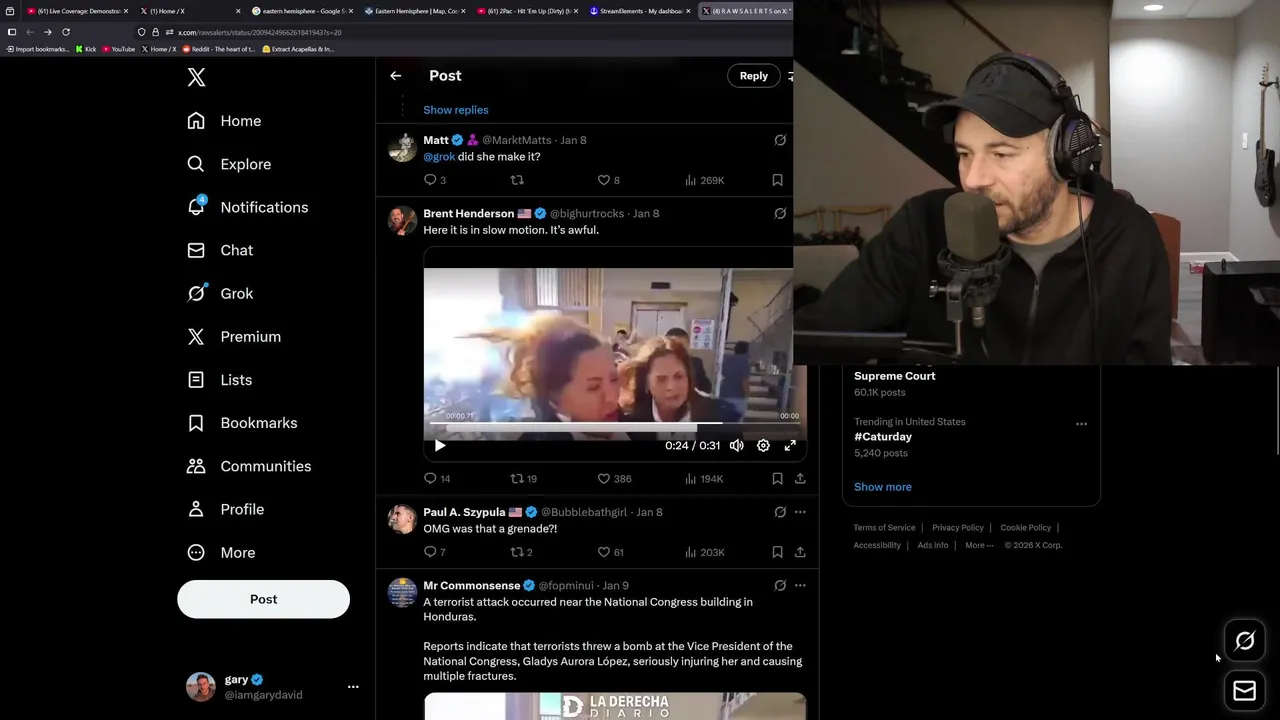
Task: Like Brent Henderson's post with 386 likes
Action: 614,479
